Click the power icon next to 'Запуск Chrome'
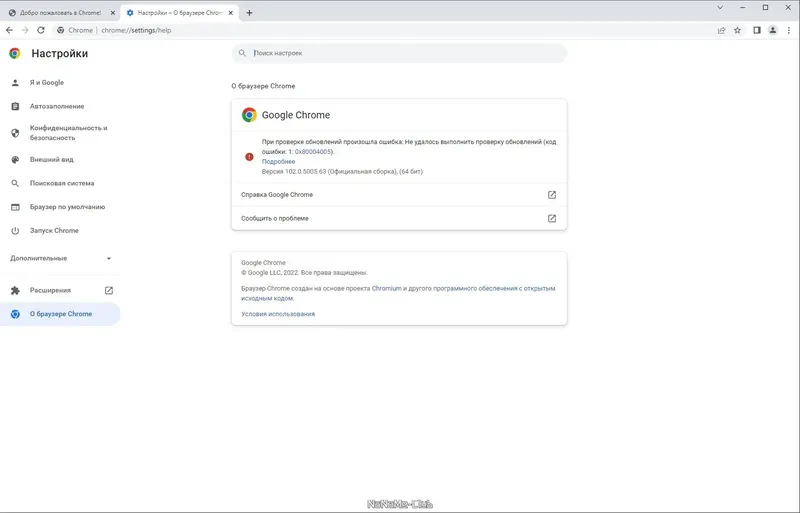Screen dimensions: 800x513 (x=15, y=231)
